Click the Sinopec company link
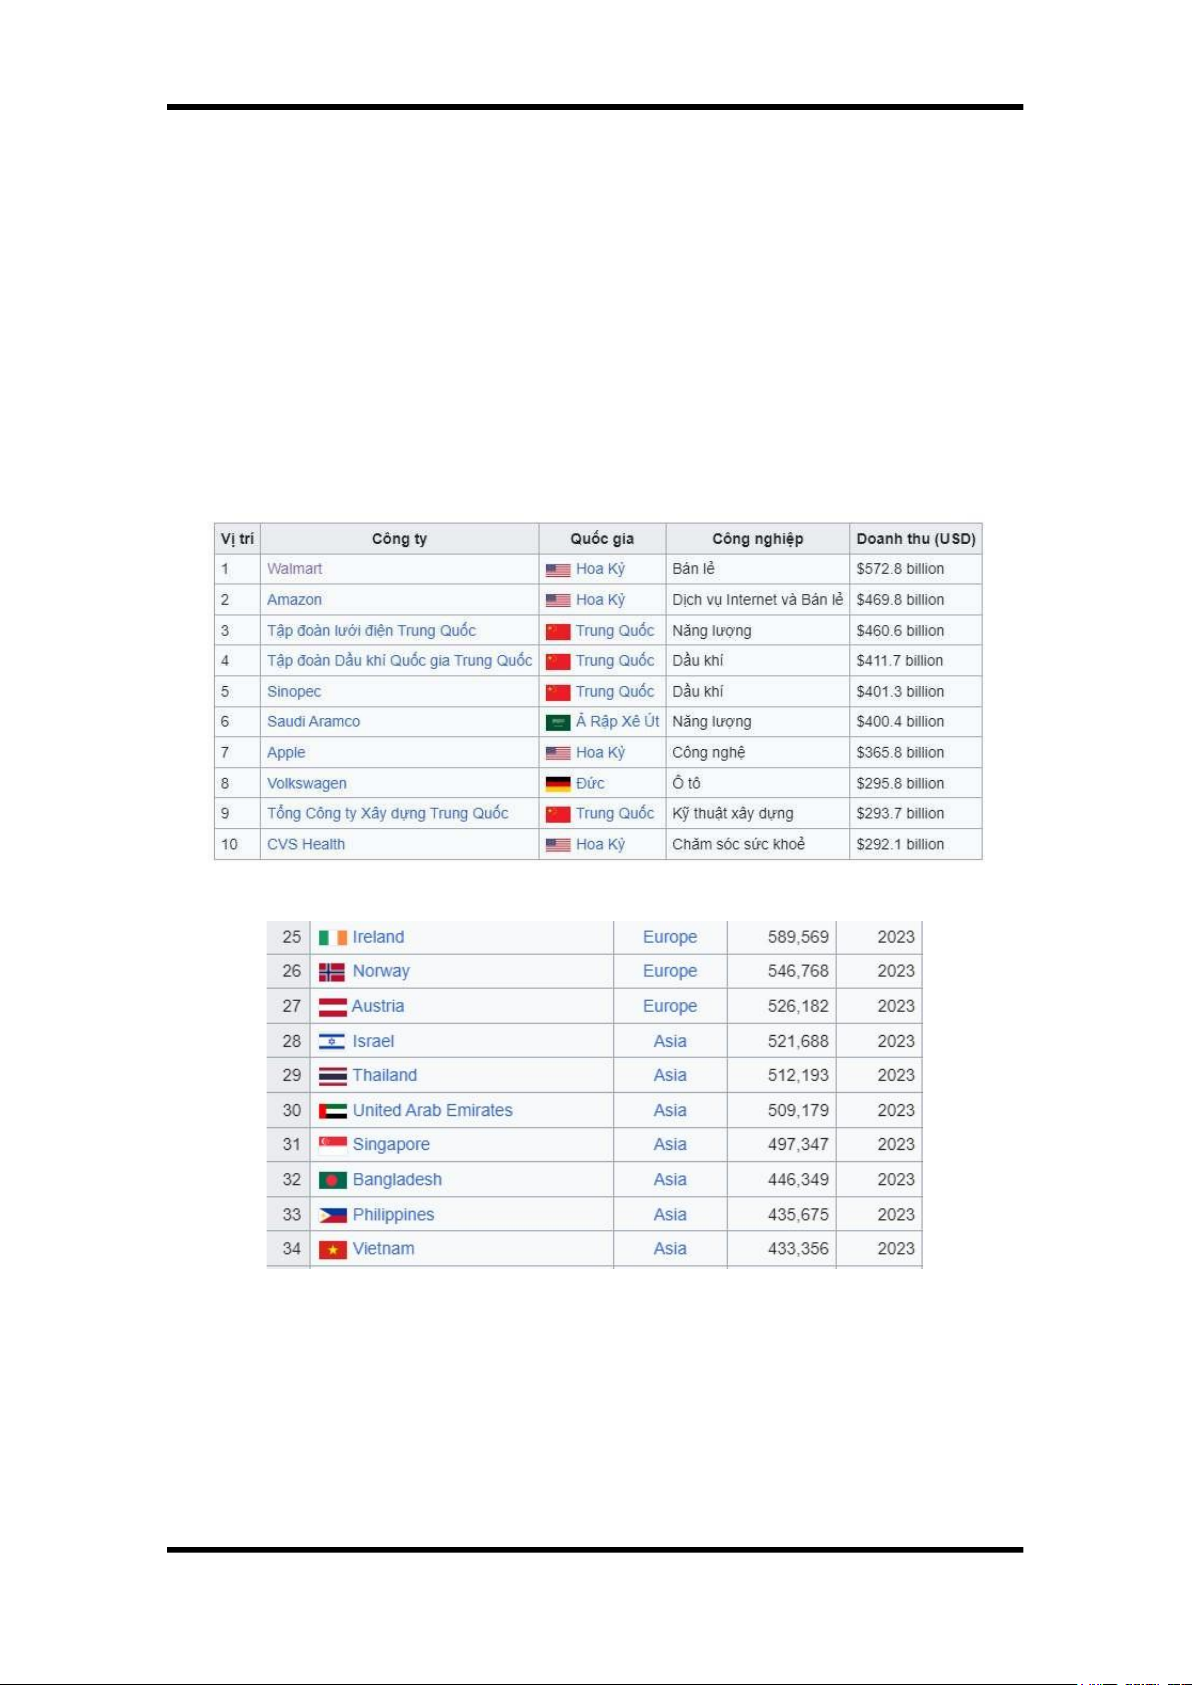1192x1685 pixels. tap(293, 692)
